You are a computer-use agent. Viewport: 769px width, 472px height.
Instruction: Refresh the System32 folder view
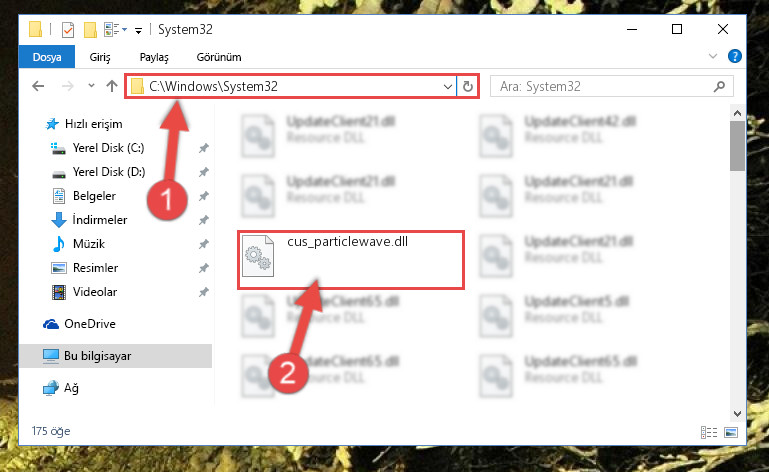(x=467, y=86)
